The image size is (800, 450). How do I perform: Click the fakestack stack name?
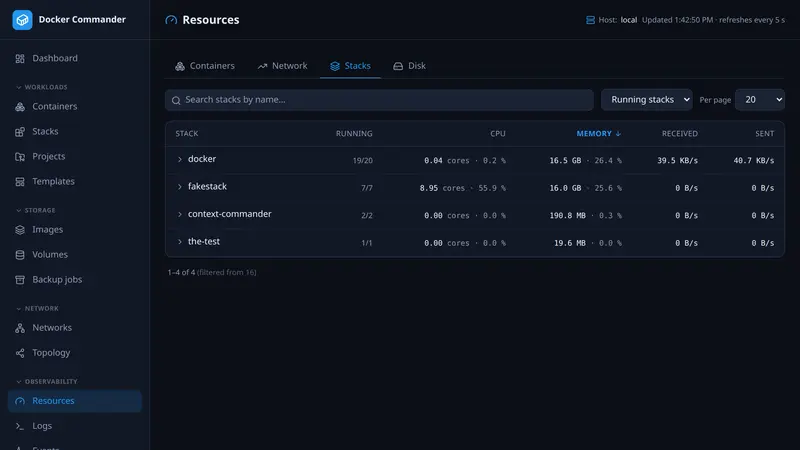(207, 187)
